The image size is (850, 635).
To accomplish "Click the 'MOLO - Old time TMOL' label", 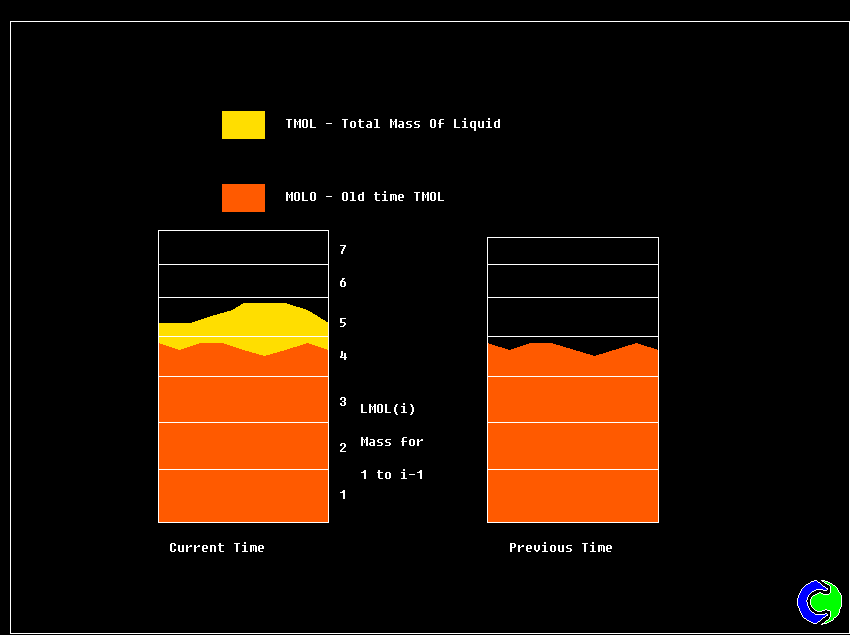I will (364, 197).
